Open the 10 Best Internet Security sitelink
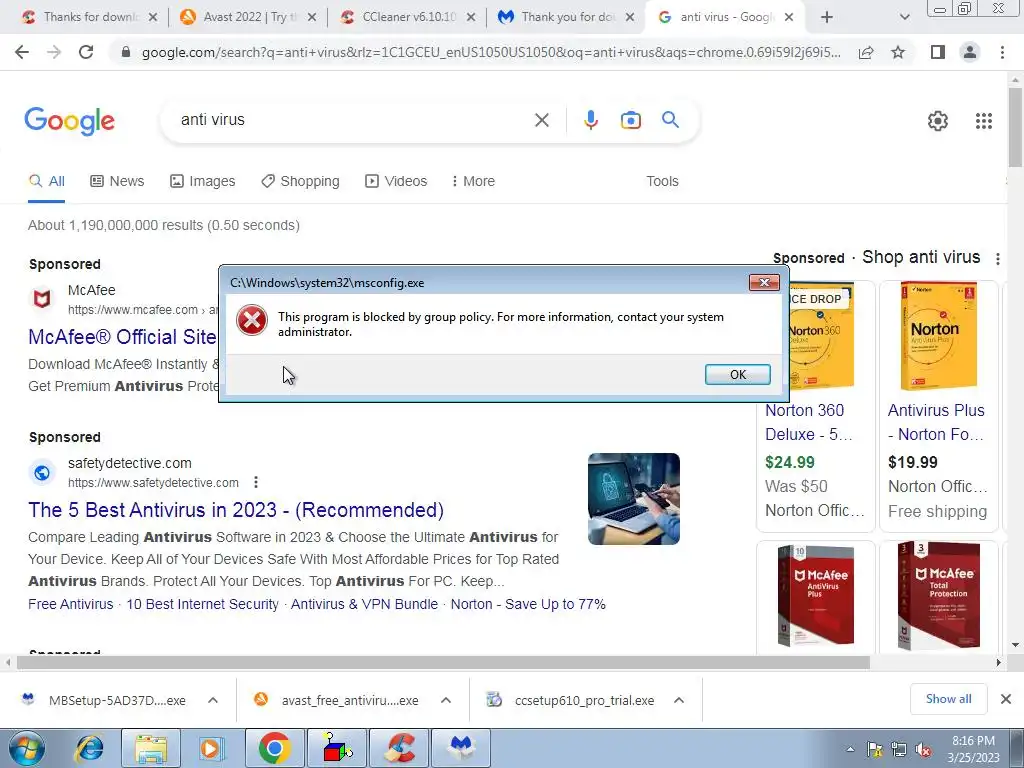Image resolution: width=1024 pixels, height=768 pixels. click(x=202, y=604)
